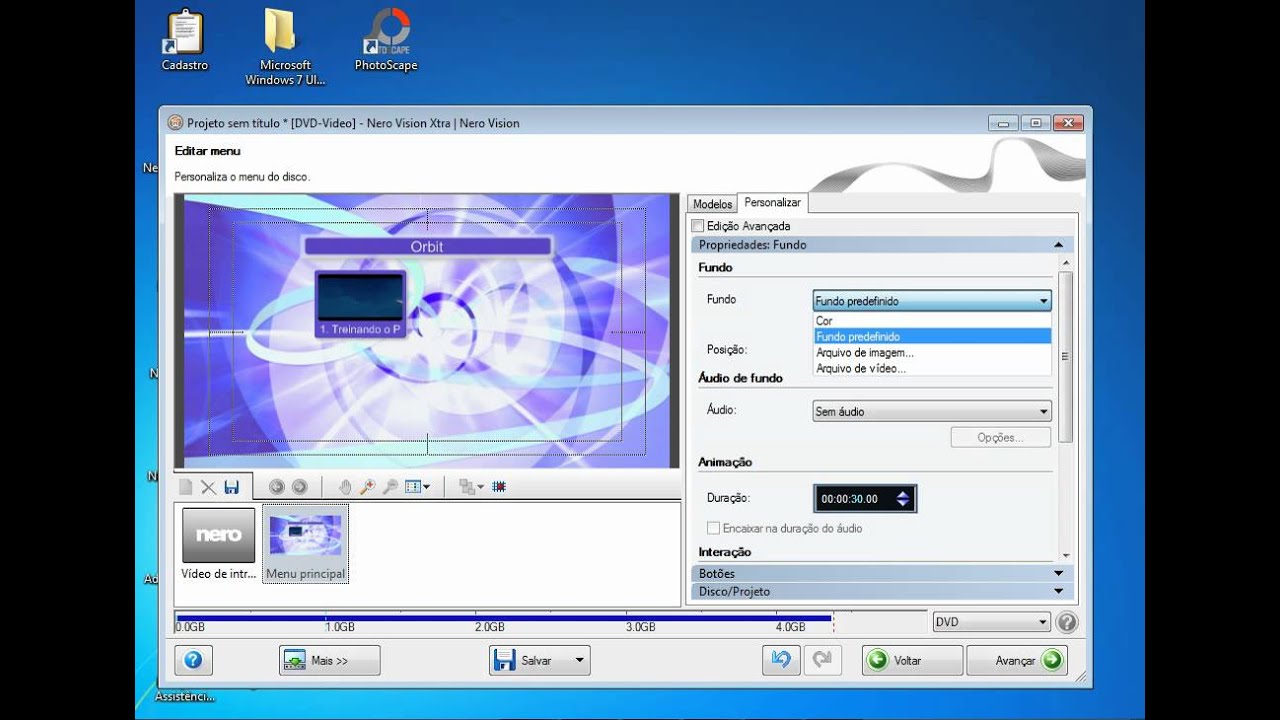Click the zoom in magnifier icon
This screenshot has width=1280, height=720.
pos(367,487)
